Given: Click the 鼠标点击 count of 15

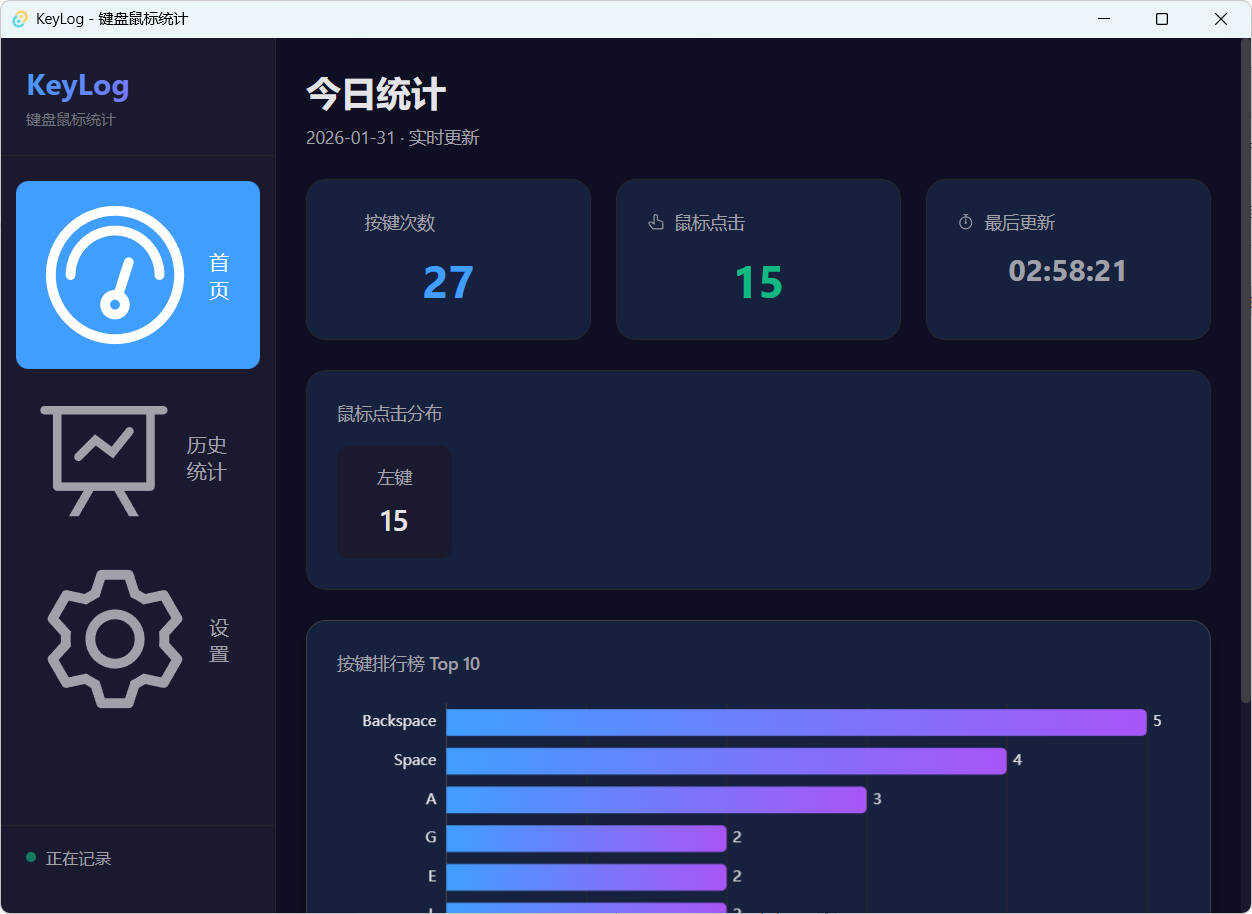Looking at the screenshot, I should [758, 281].
